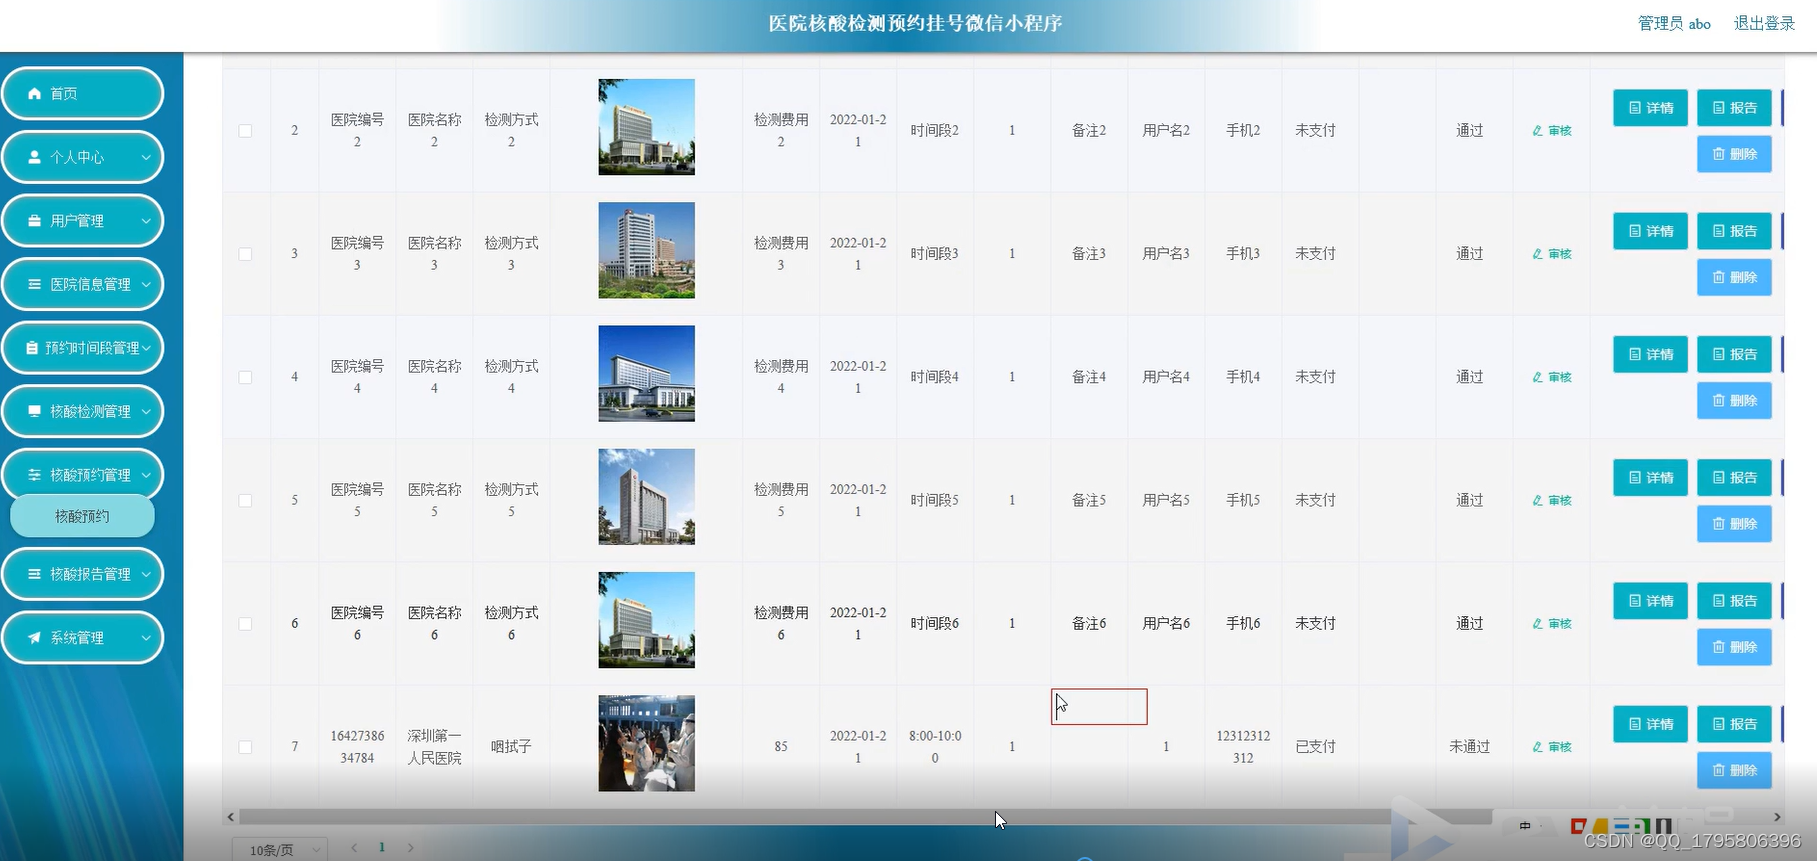
Task: Delete row 7 with 删除 button
Action: (1735, 770)
